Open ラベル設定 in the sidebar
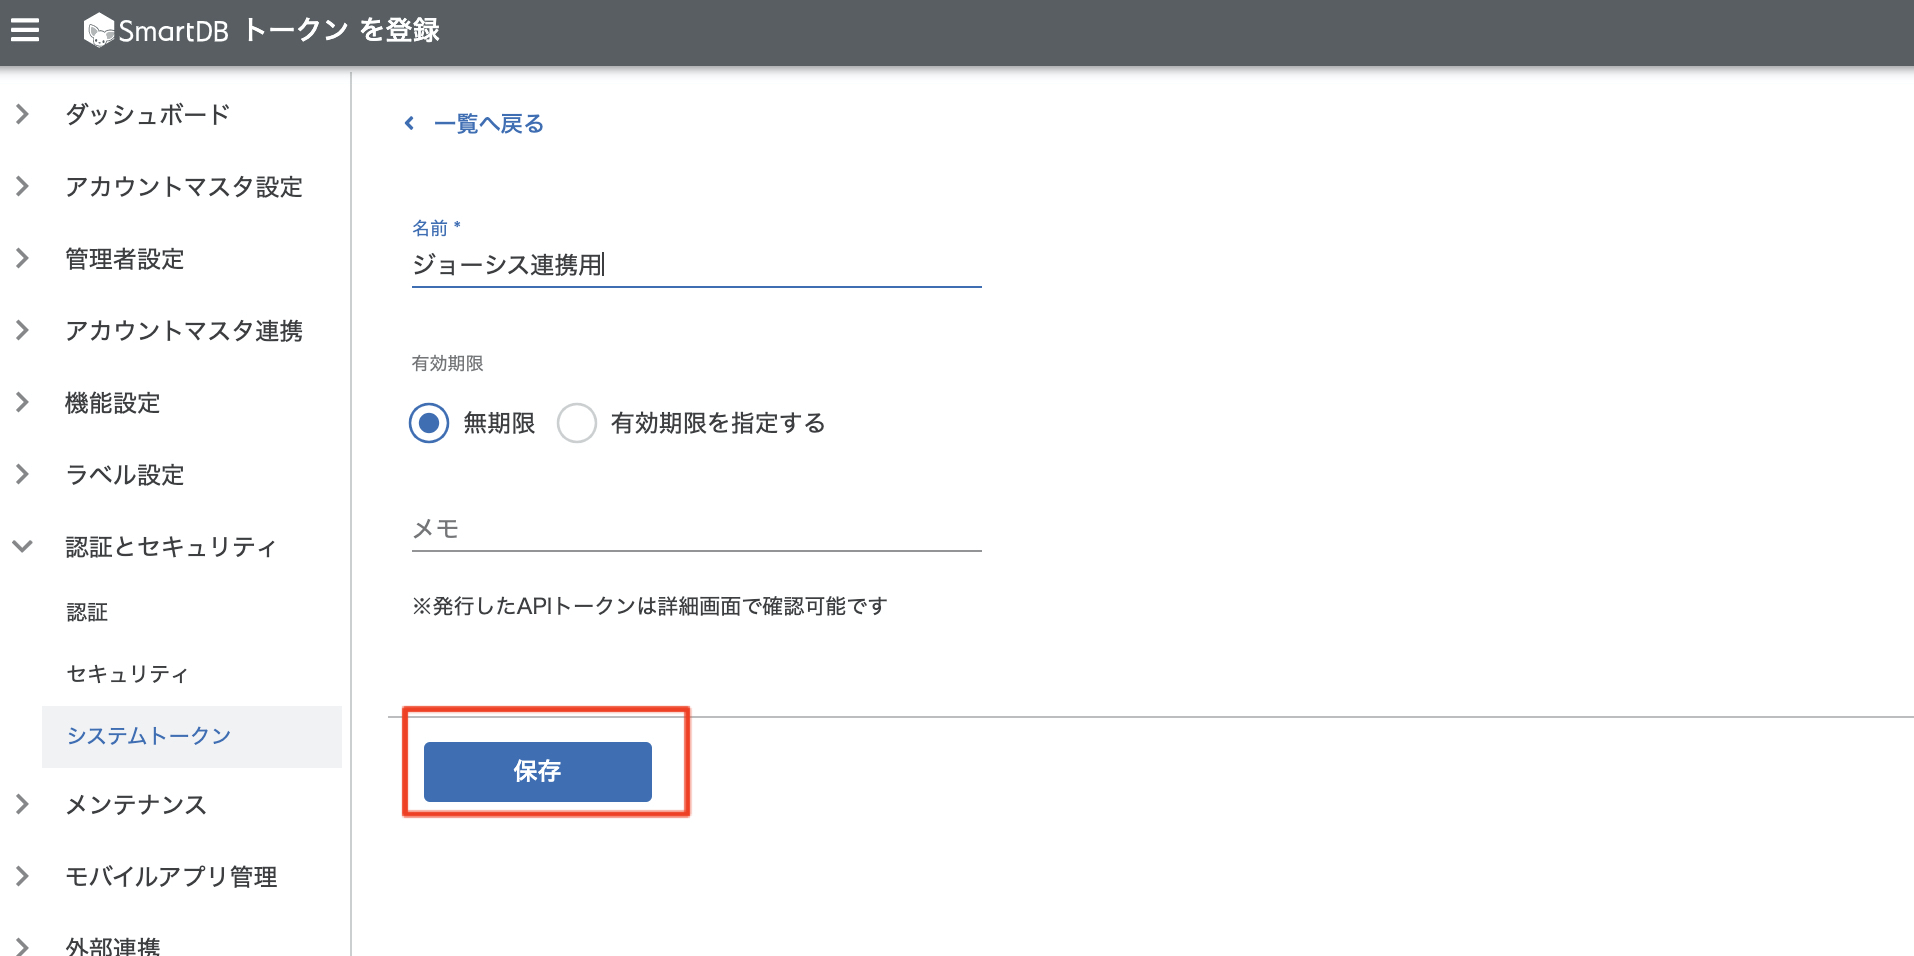 (125, 475)
